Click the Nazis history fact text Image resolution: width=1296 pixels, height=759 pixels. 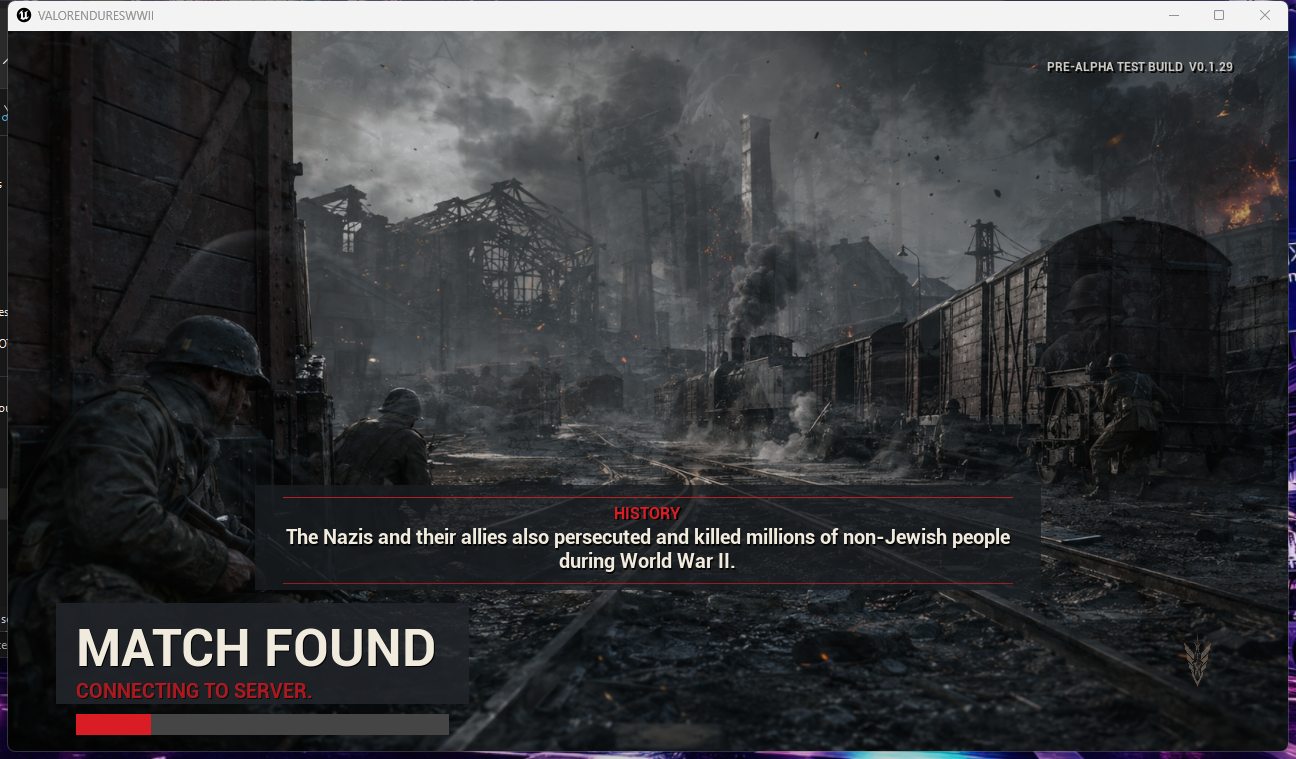648,549
